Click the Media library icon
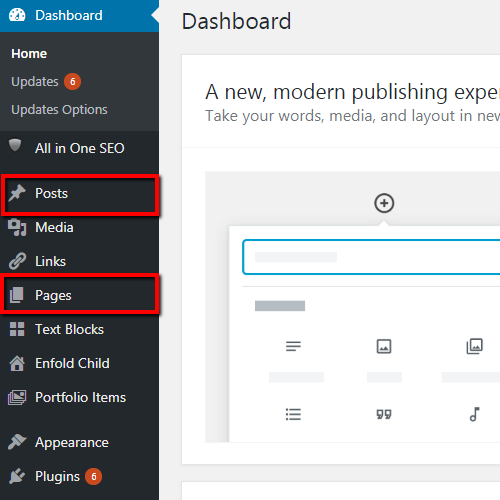The height and width of the screenshot is (500, 500). click(17, 227)
